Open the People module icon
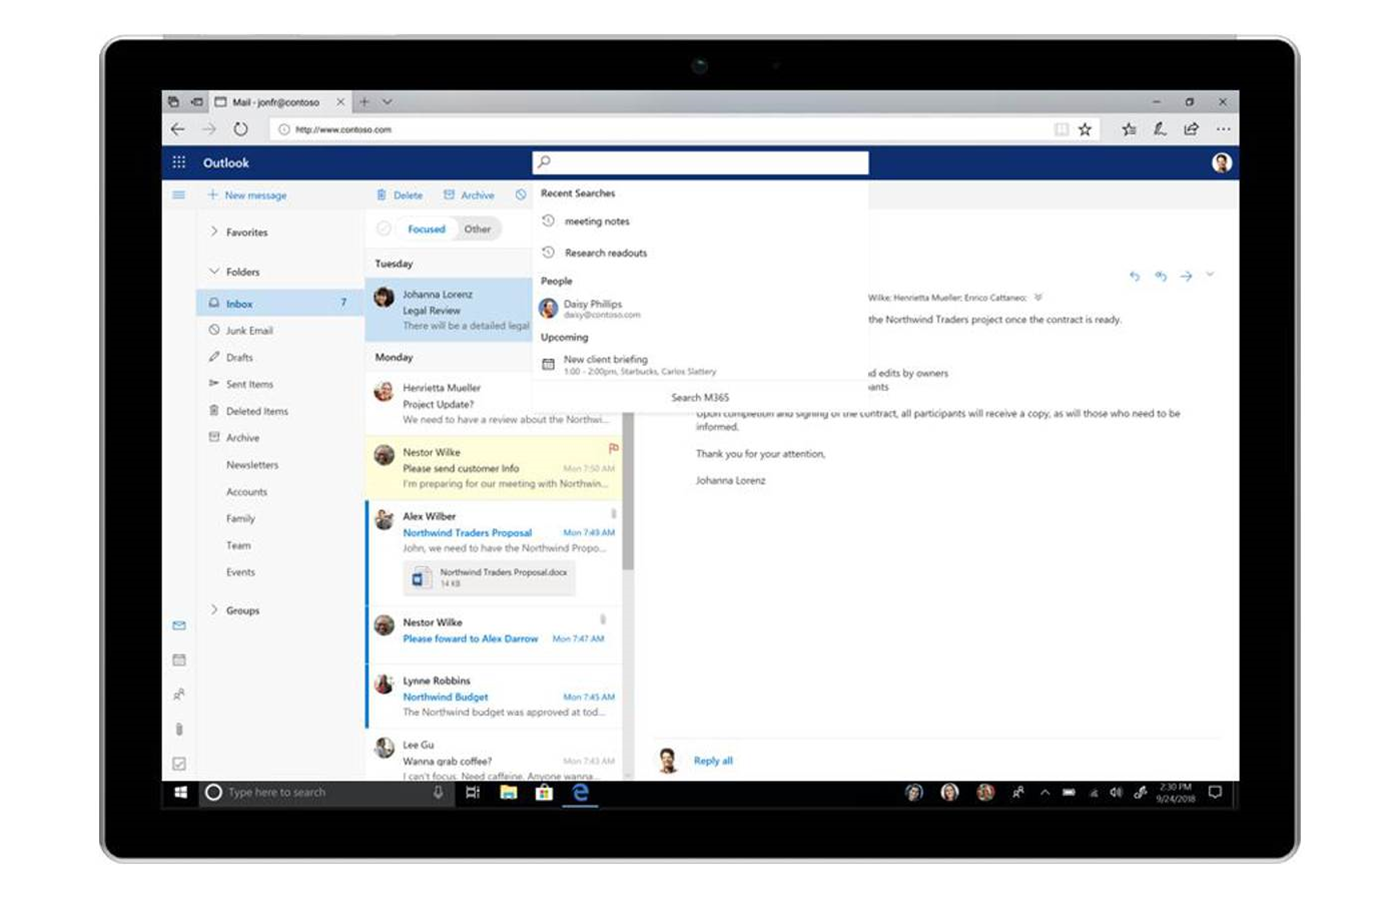The image size is (1400, 900). 179,694
